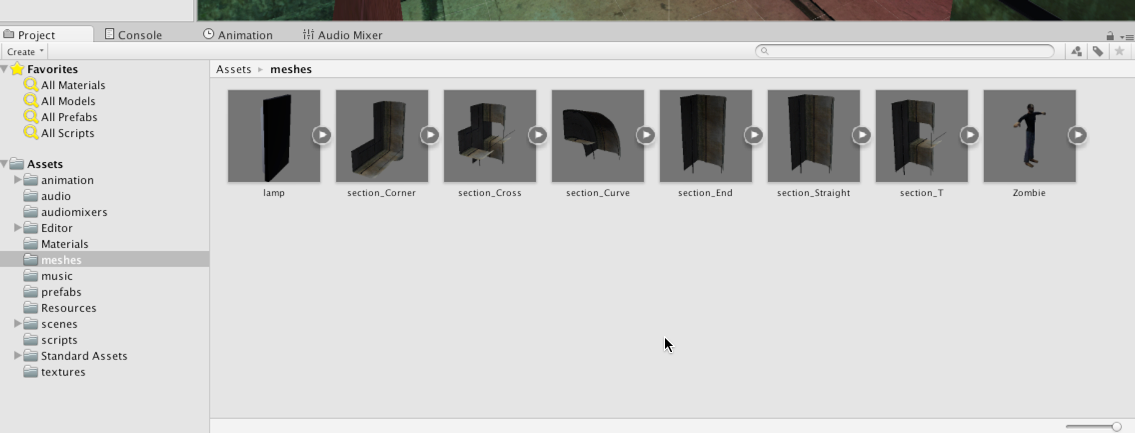Click the Favorites star icon

tap(17, 69)
